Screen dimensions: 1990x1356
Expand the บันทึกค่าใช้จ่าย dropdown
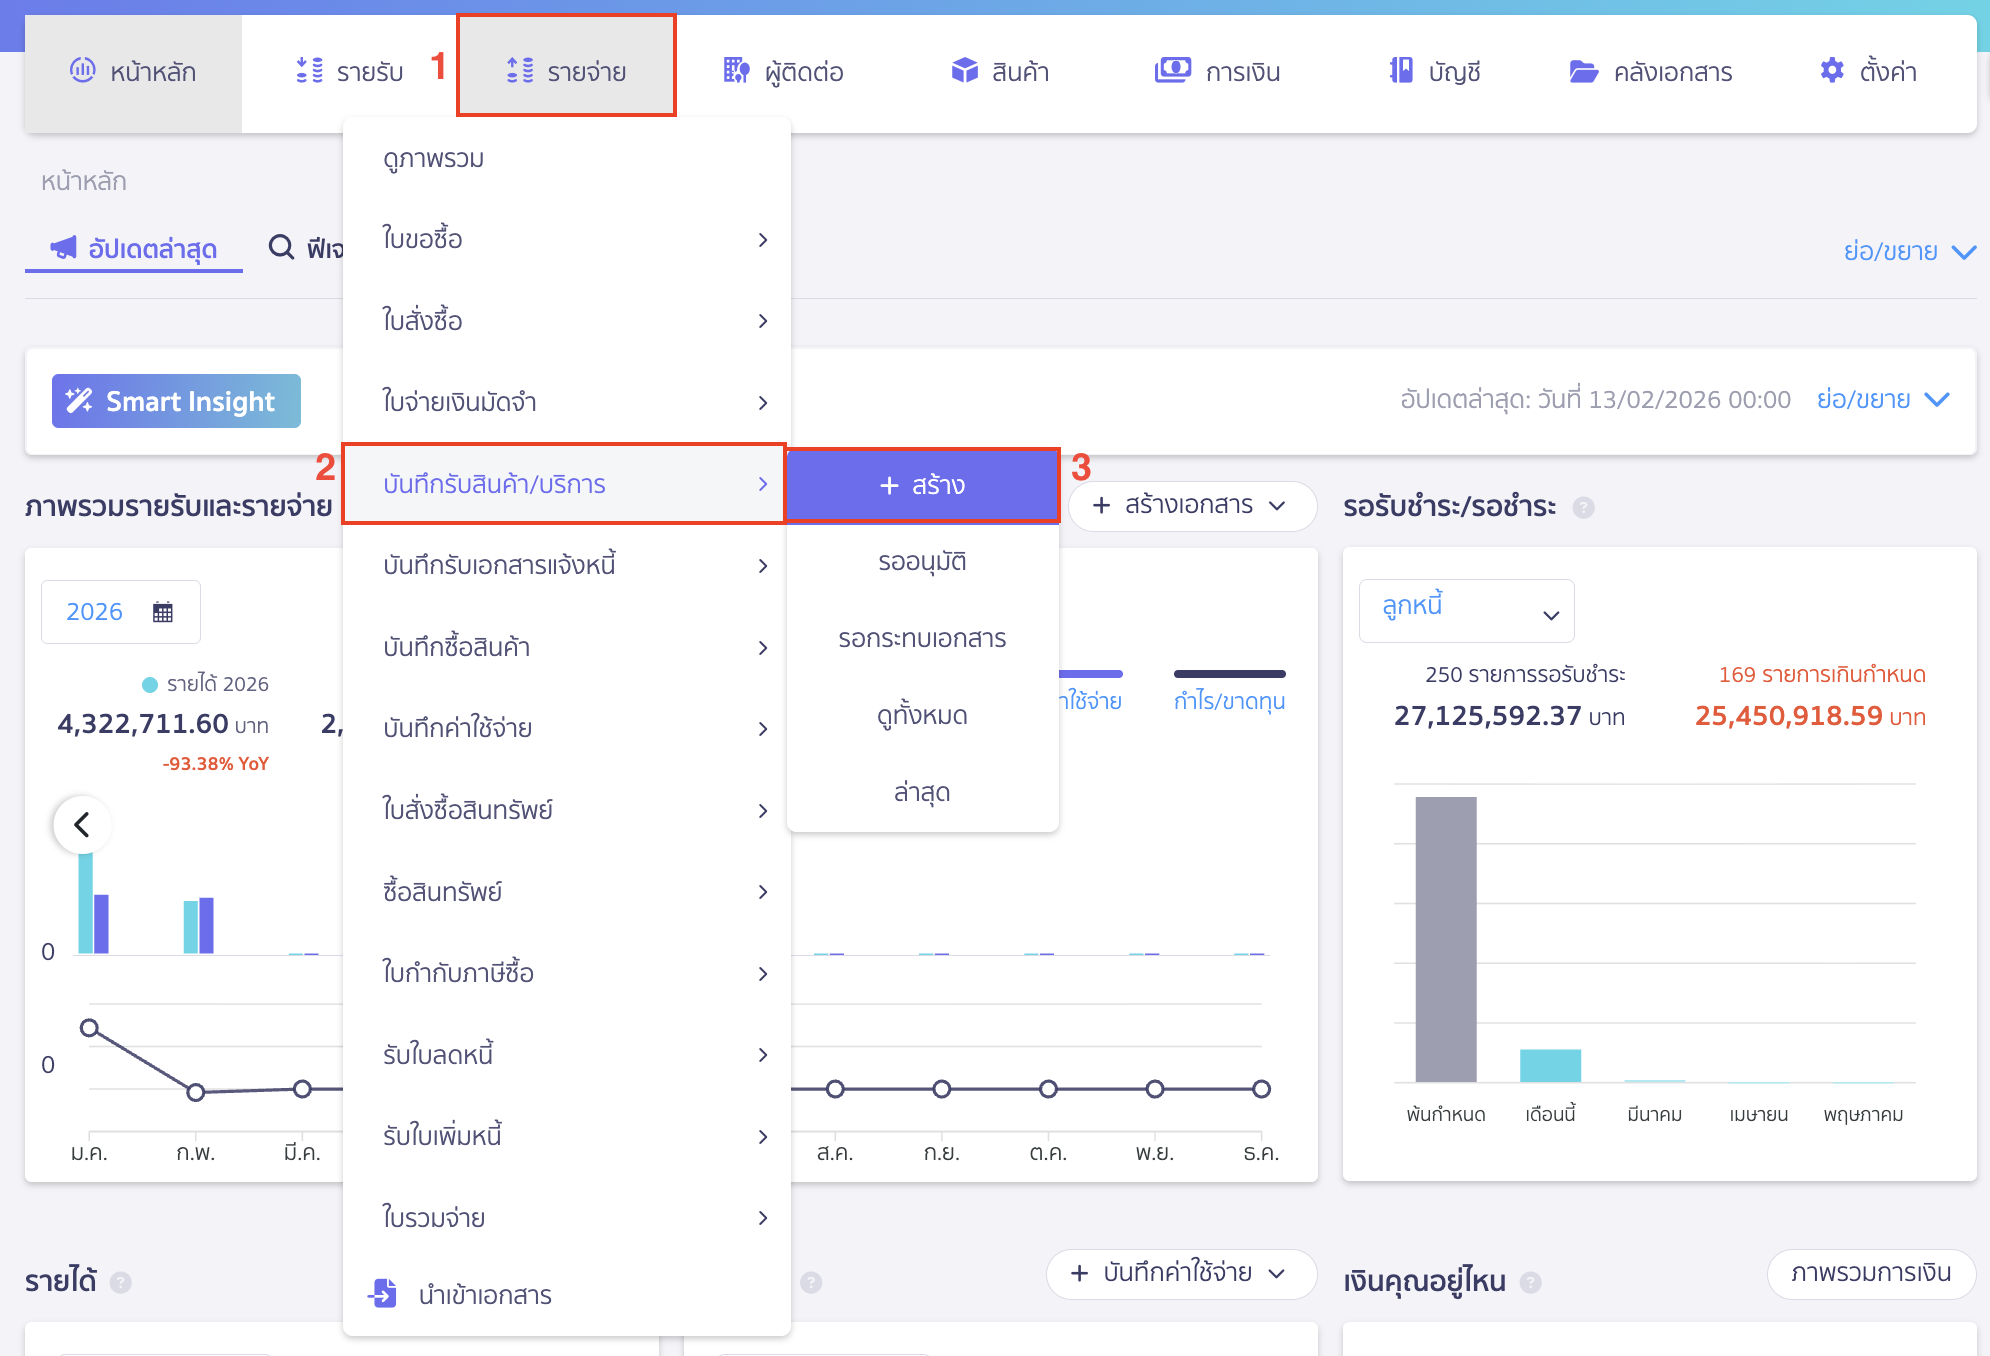tap(1181, 1275)
